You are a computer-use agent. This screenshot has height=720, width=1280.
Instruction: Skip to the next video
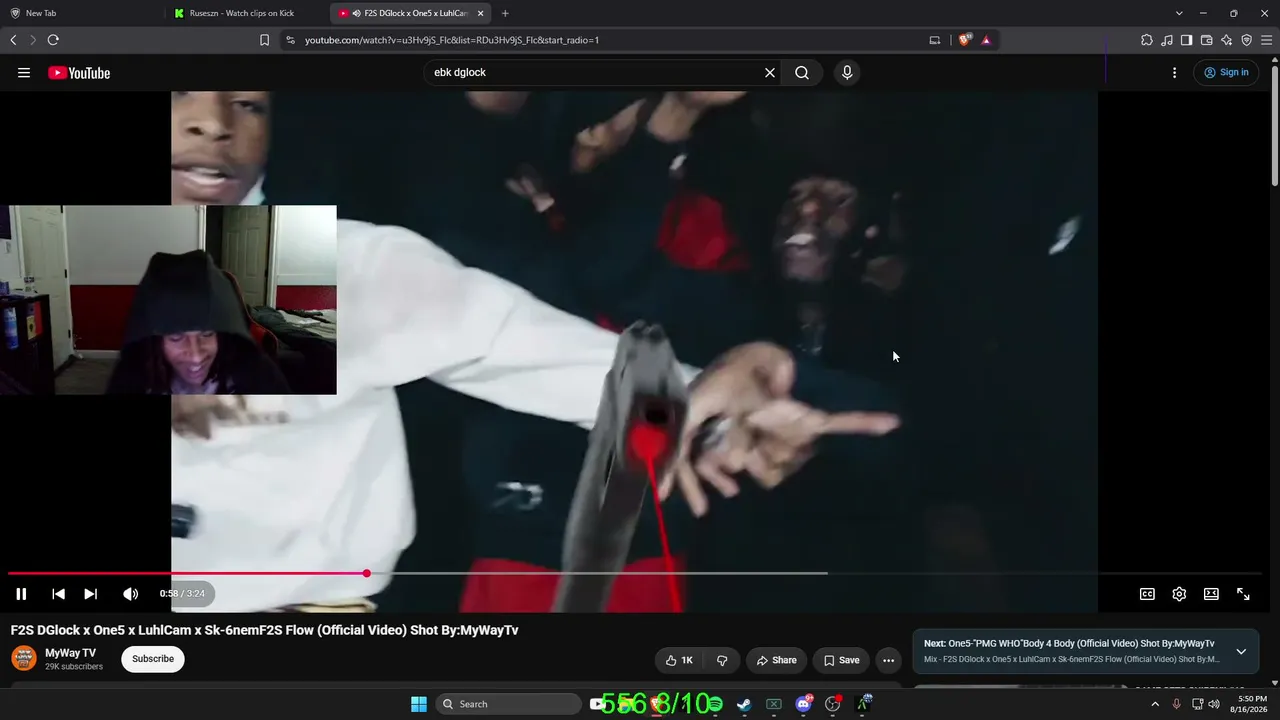coord(90,594)
